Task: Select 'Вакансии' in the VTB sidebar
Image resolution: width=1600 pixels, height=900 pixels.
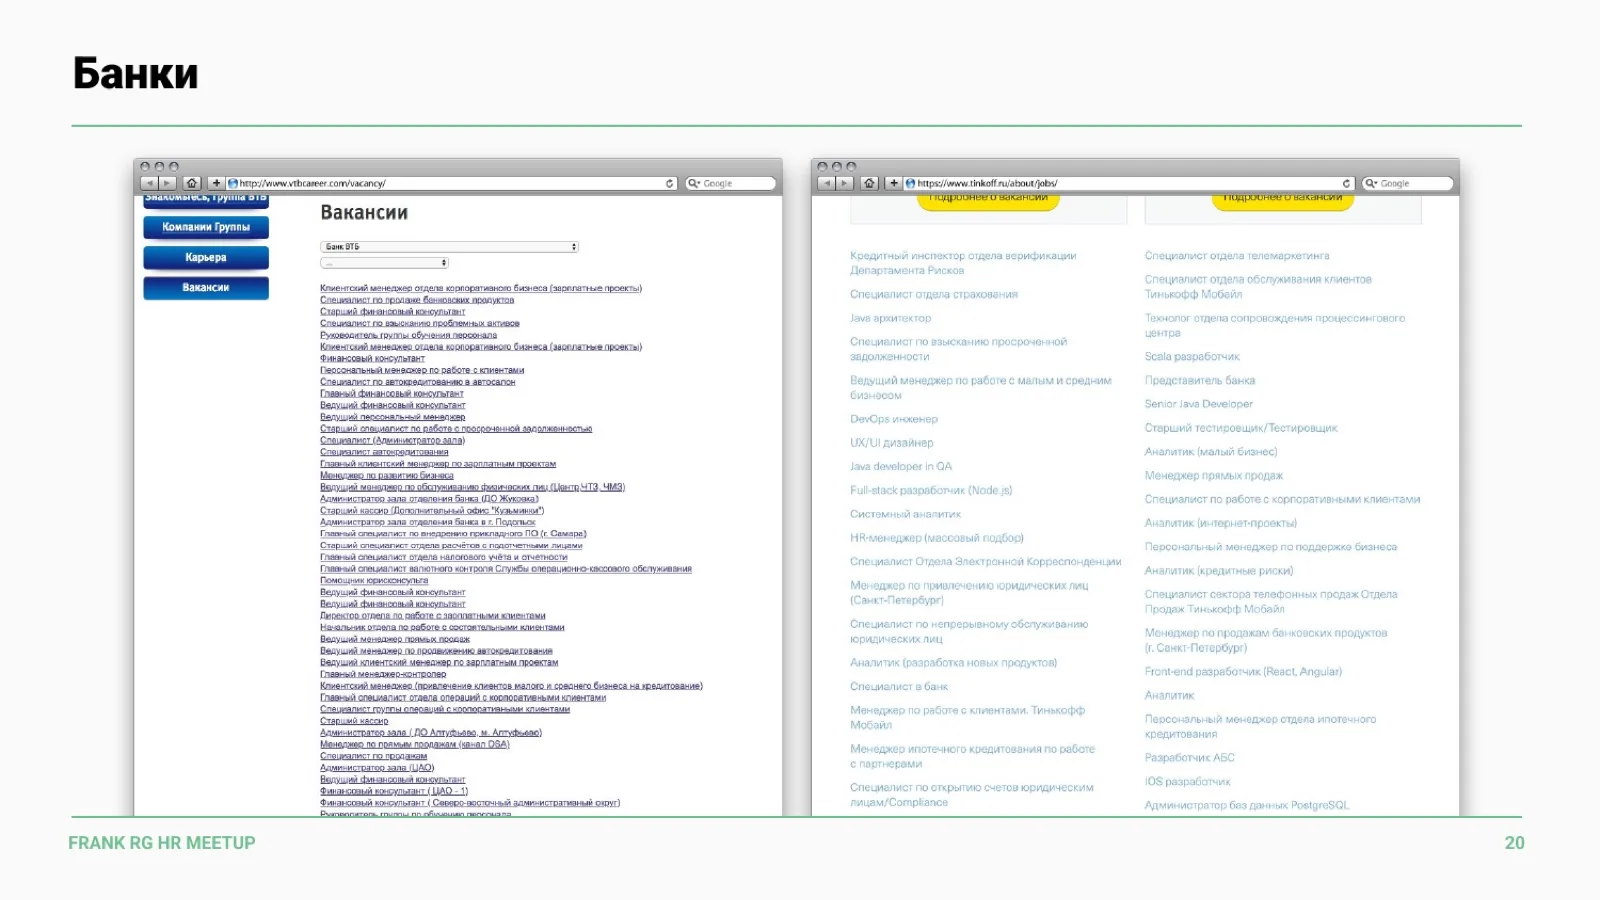Action: tap(206, 288)
